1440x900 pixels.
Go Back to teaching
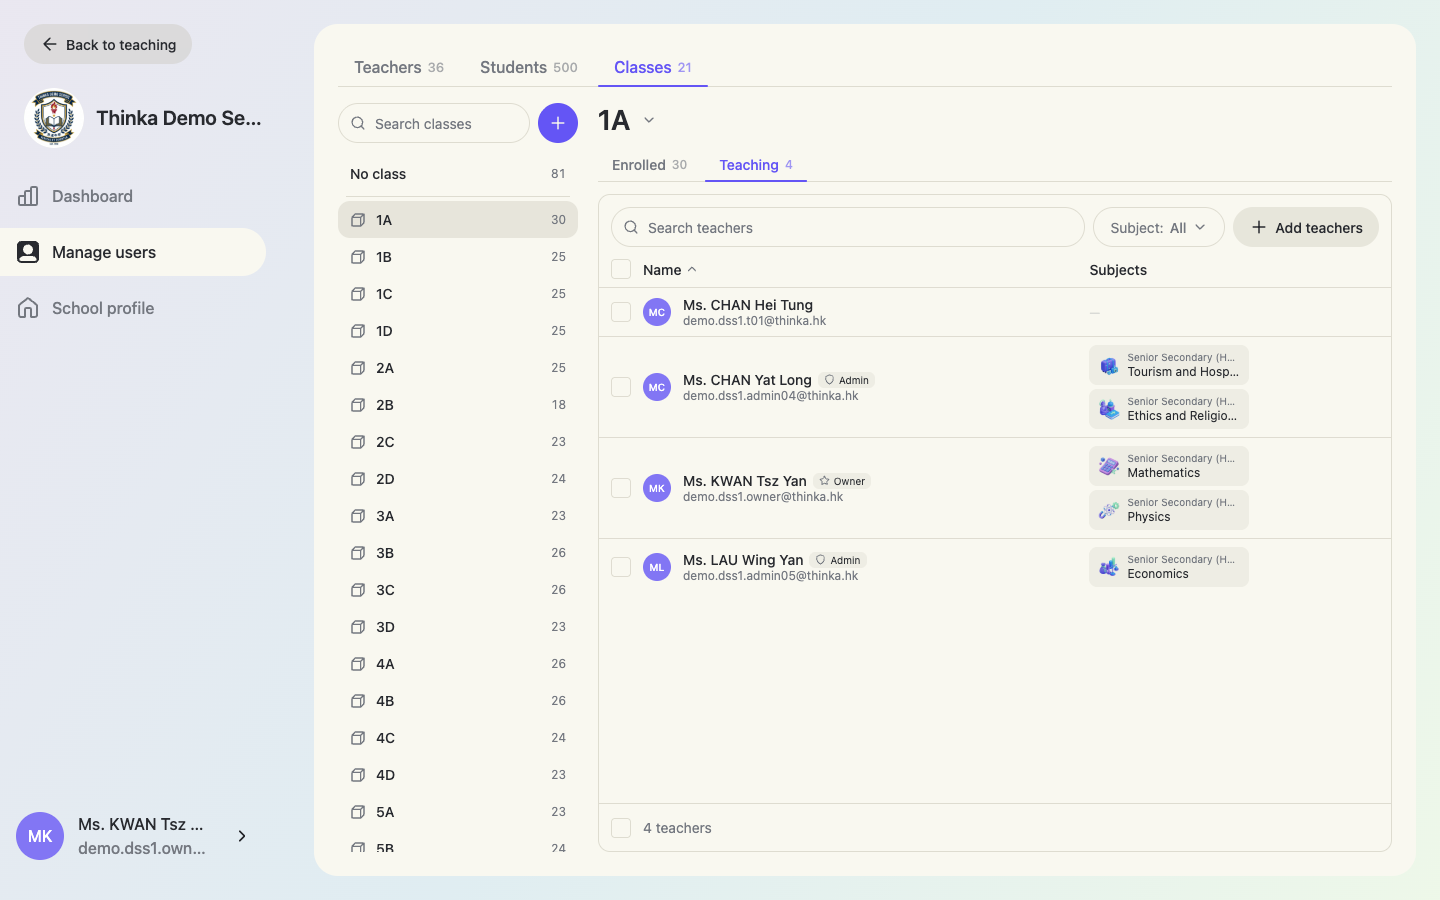(x=108, y=44)
